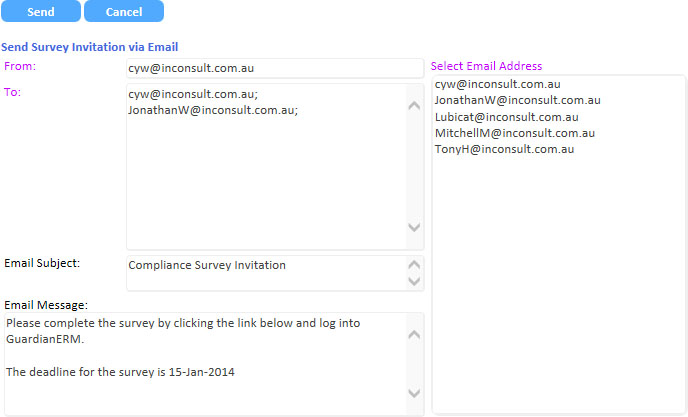Click inside the Email Message text area
The image size is (688, 417).
pyautogui.click(x=206, y=364)
